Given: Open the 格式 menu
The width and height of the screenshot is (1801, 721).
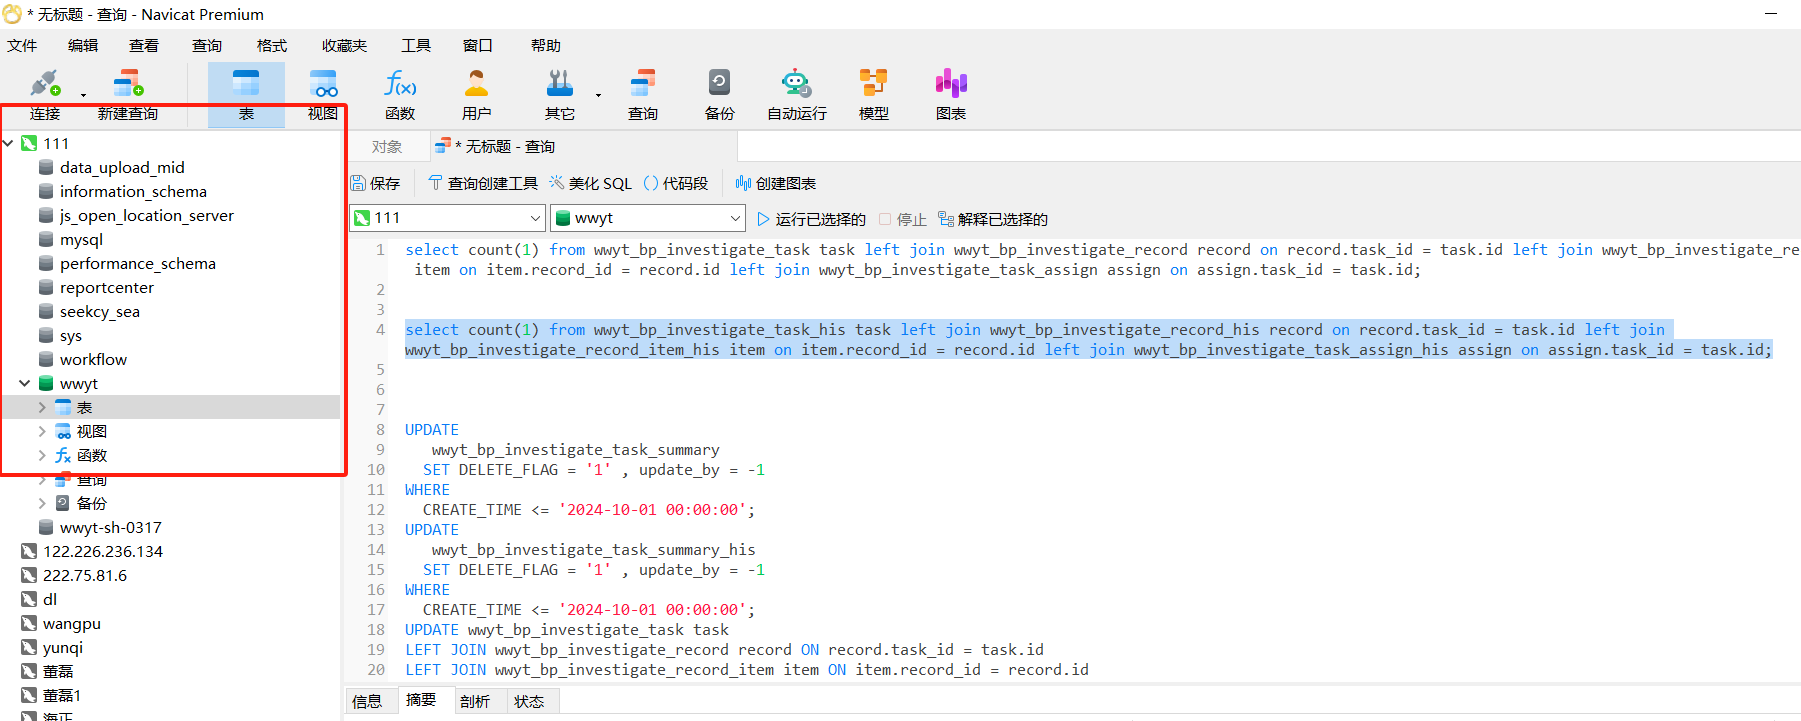Looking at the screenshot, I should pyautogui.click(x=272, y=45).
